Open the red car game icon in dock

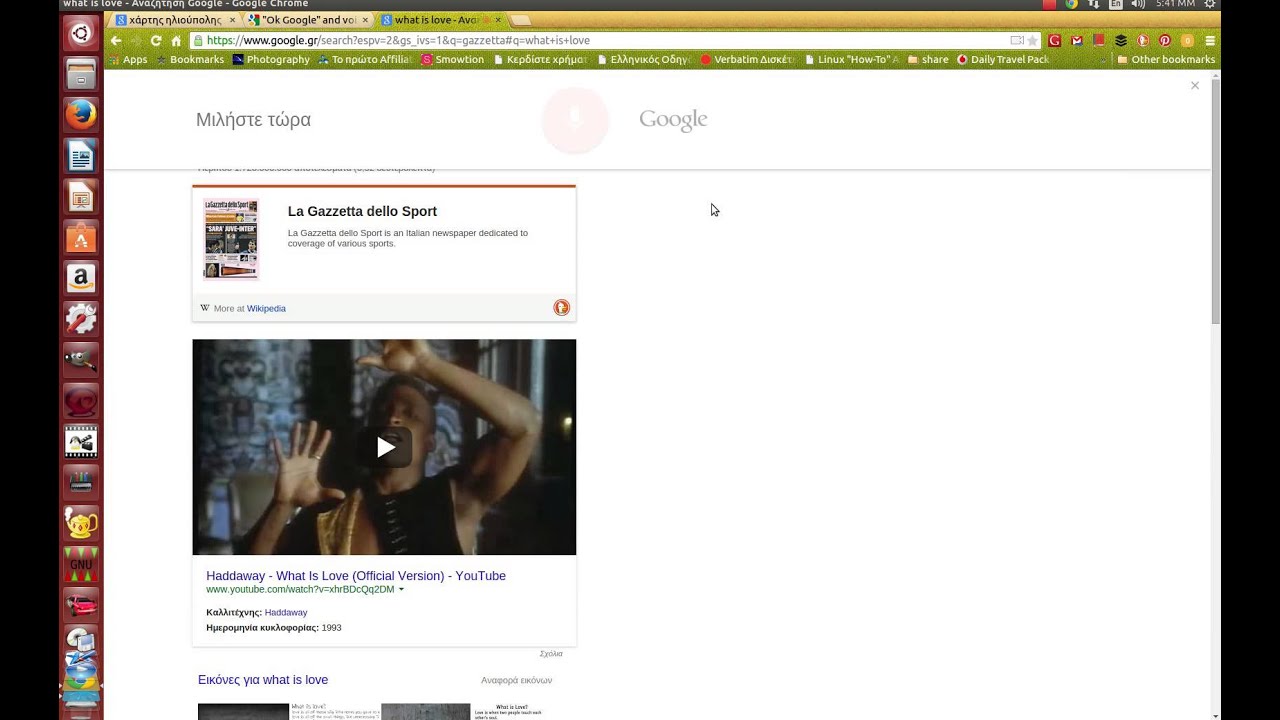[x=81, y=605]
